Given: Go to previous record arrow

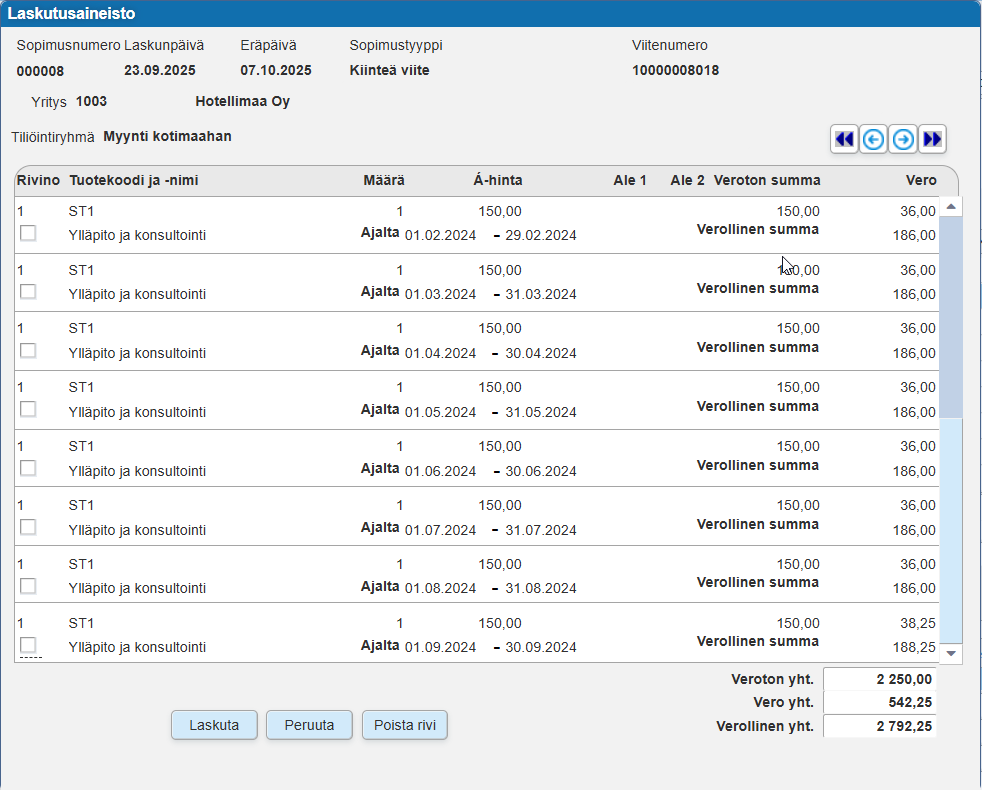Looking at the screenshot, I should (874, 139).
